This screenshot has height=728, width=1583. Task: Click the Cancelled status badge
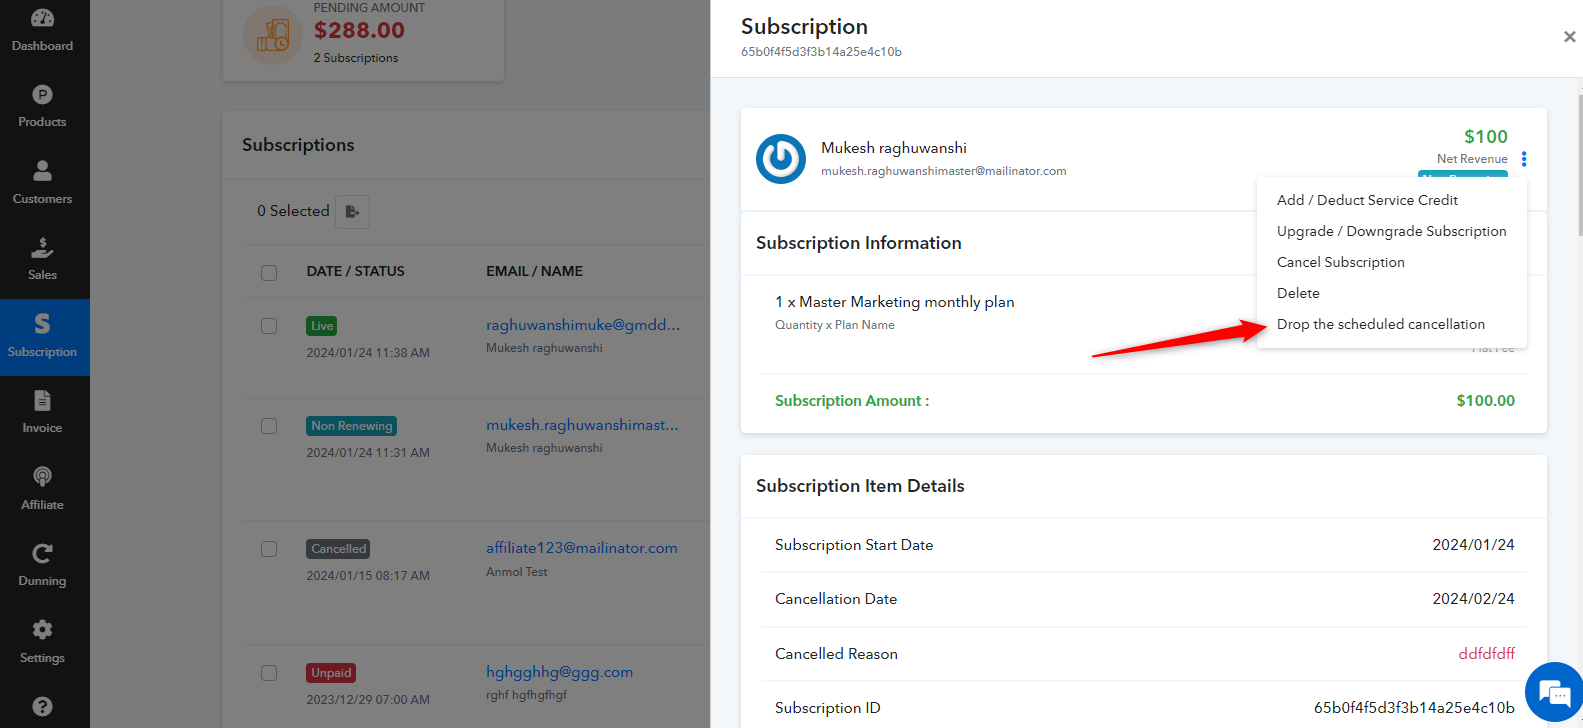pos(339,549)
